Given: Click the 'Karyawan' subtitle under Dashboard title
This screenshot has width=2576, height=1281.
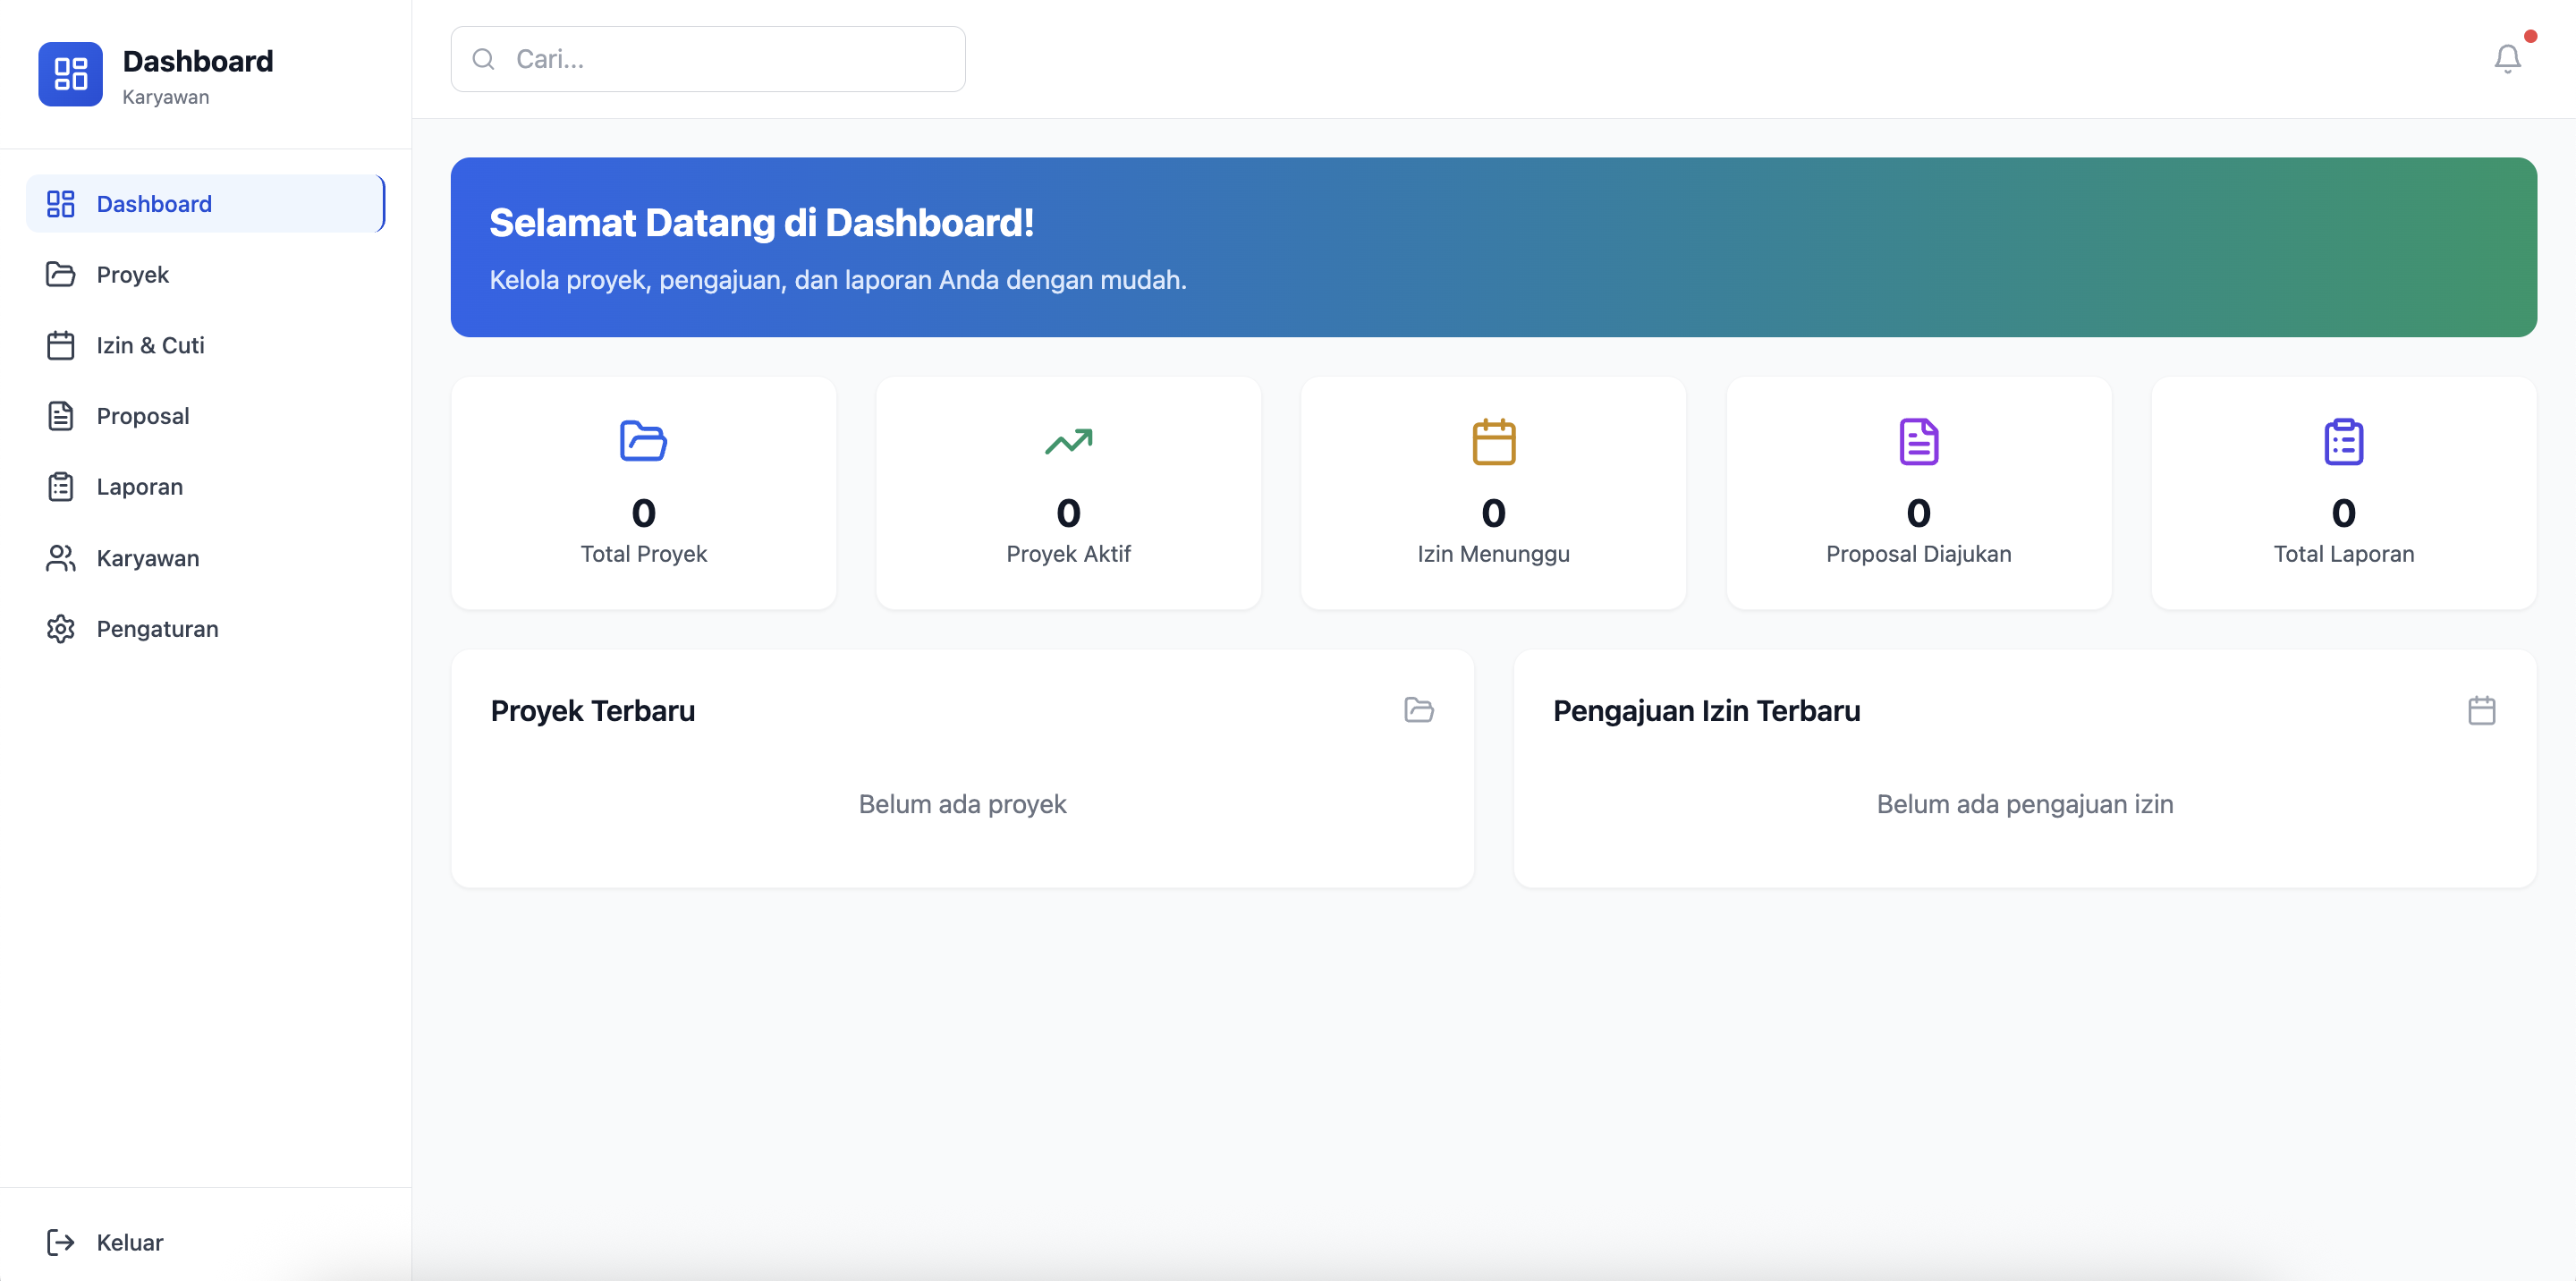Looking at the screenshot, I should [x=166, y=97].
